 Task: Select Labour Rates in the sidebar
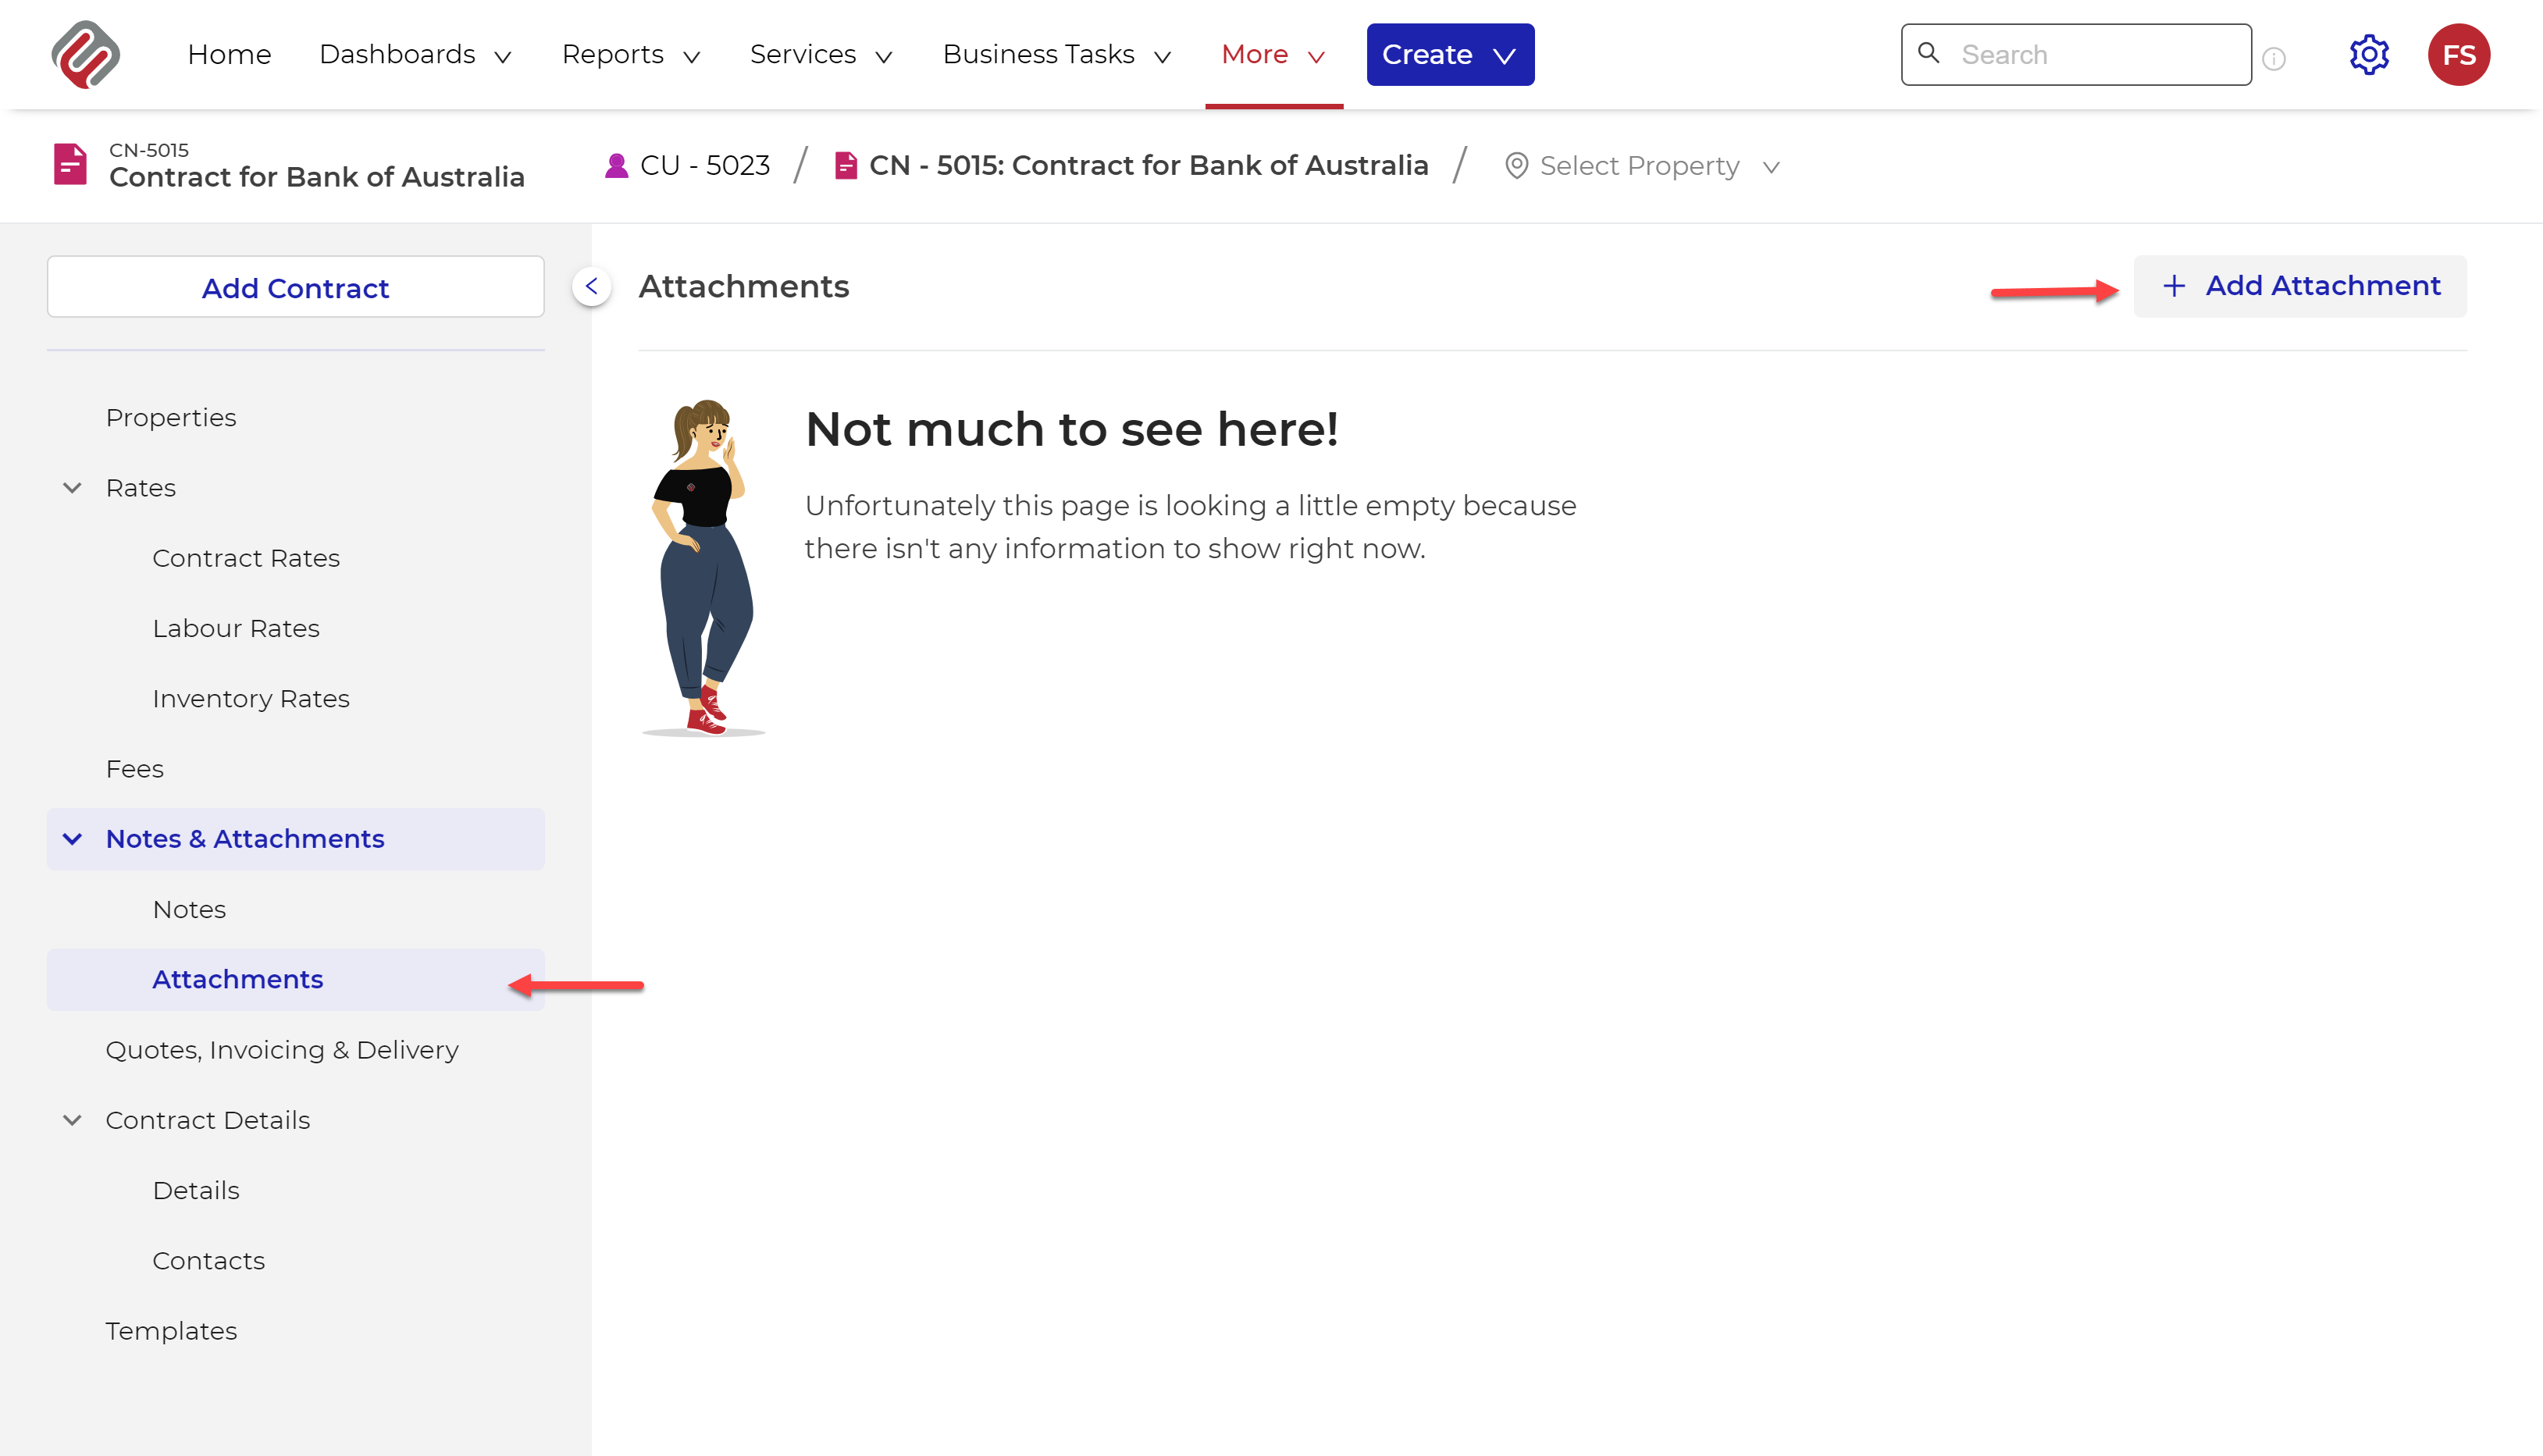236,628
